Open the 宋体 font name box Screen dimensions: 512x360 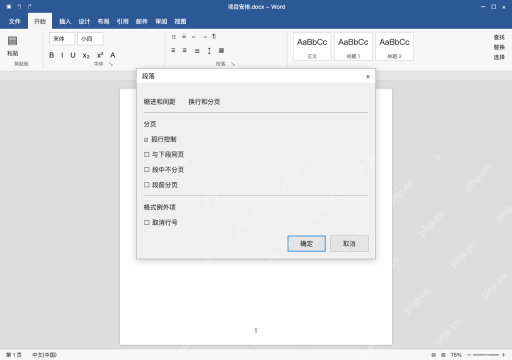coord(62,39)
